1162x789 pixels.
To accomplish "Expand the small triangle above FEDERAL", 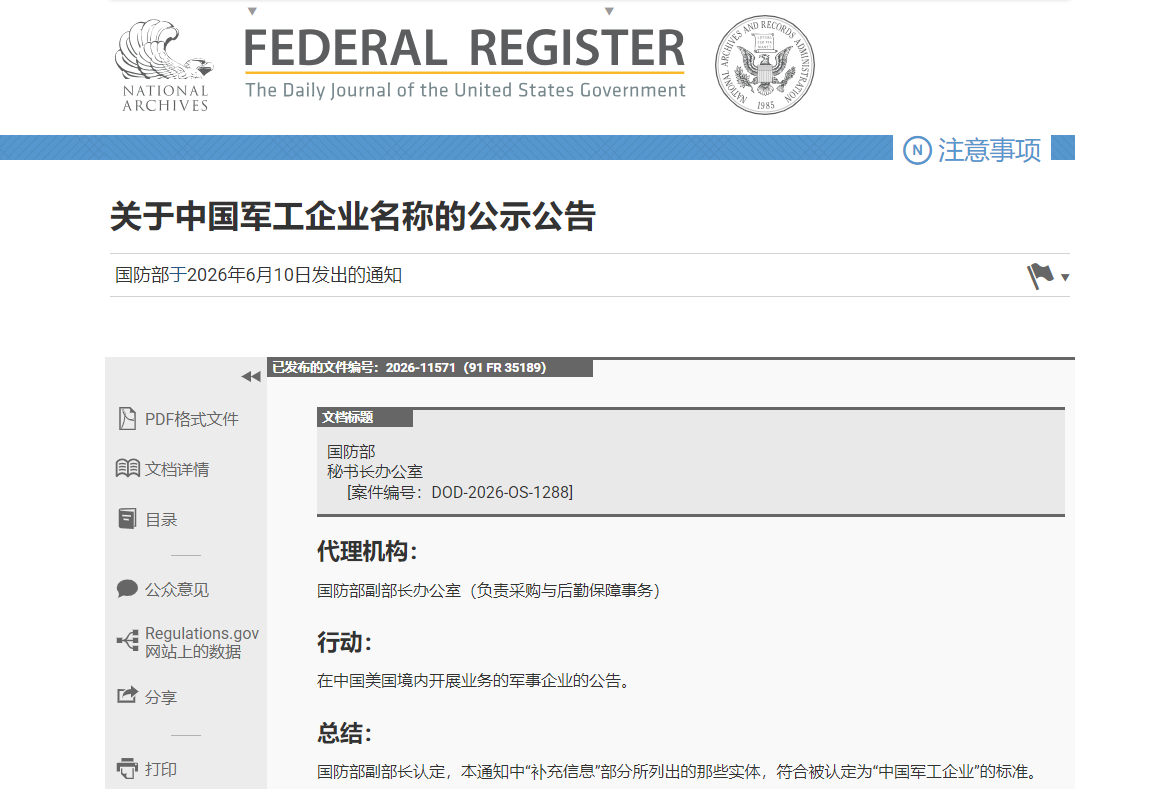I will coord(252,11).
